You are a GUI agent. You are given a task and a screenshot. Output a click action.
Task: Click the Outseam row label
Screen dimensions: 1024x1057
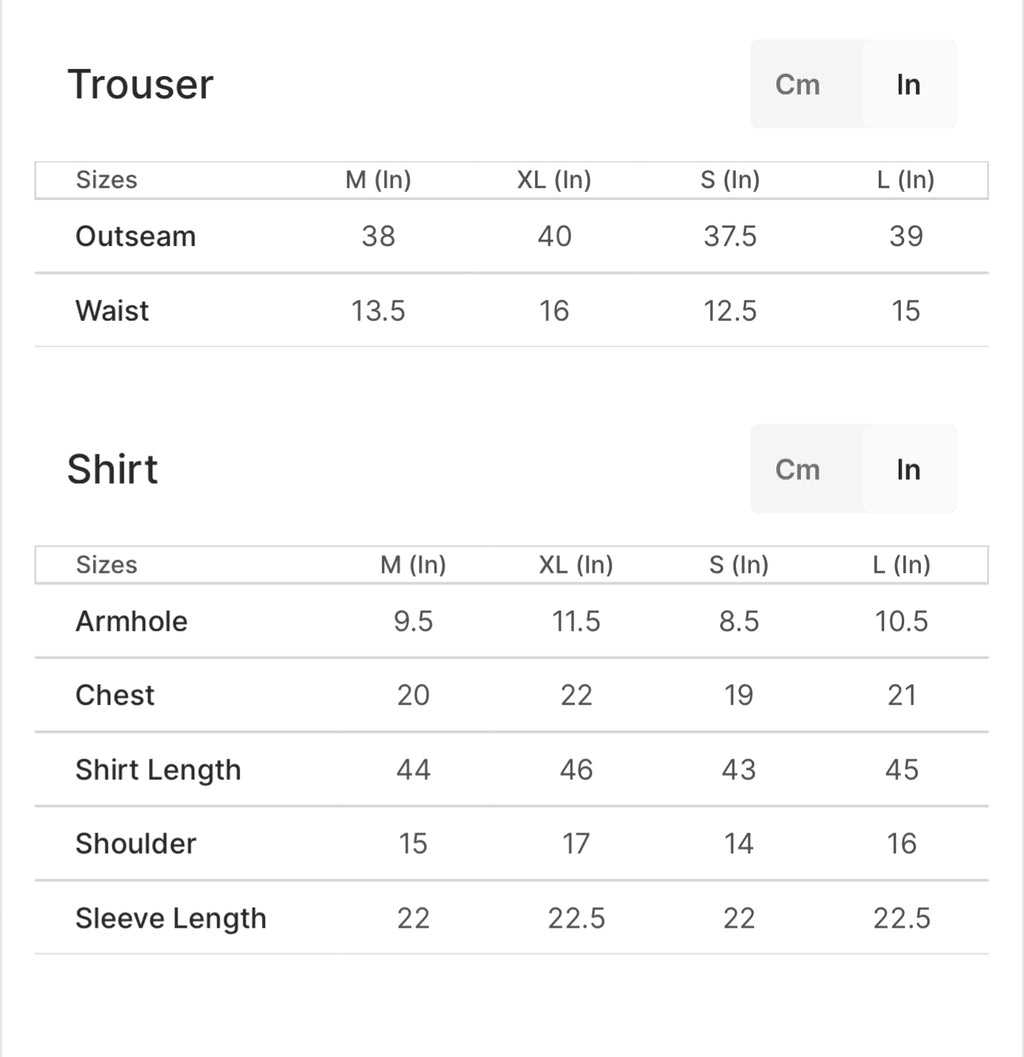coord(135,237)
